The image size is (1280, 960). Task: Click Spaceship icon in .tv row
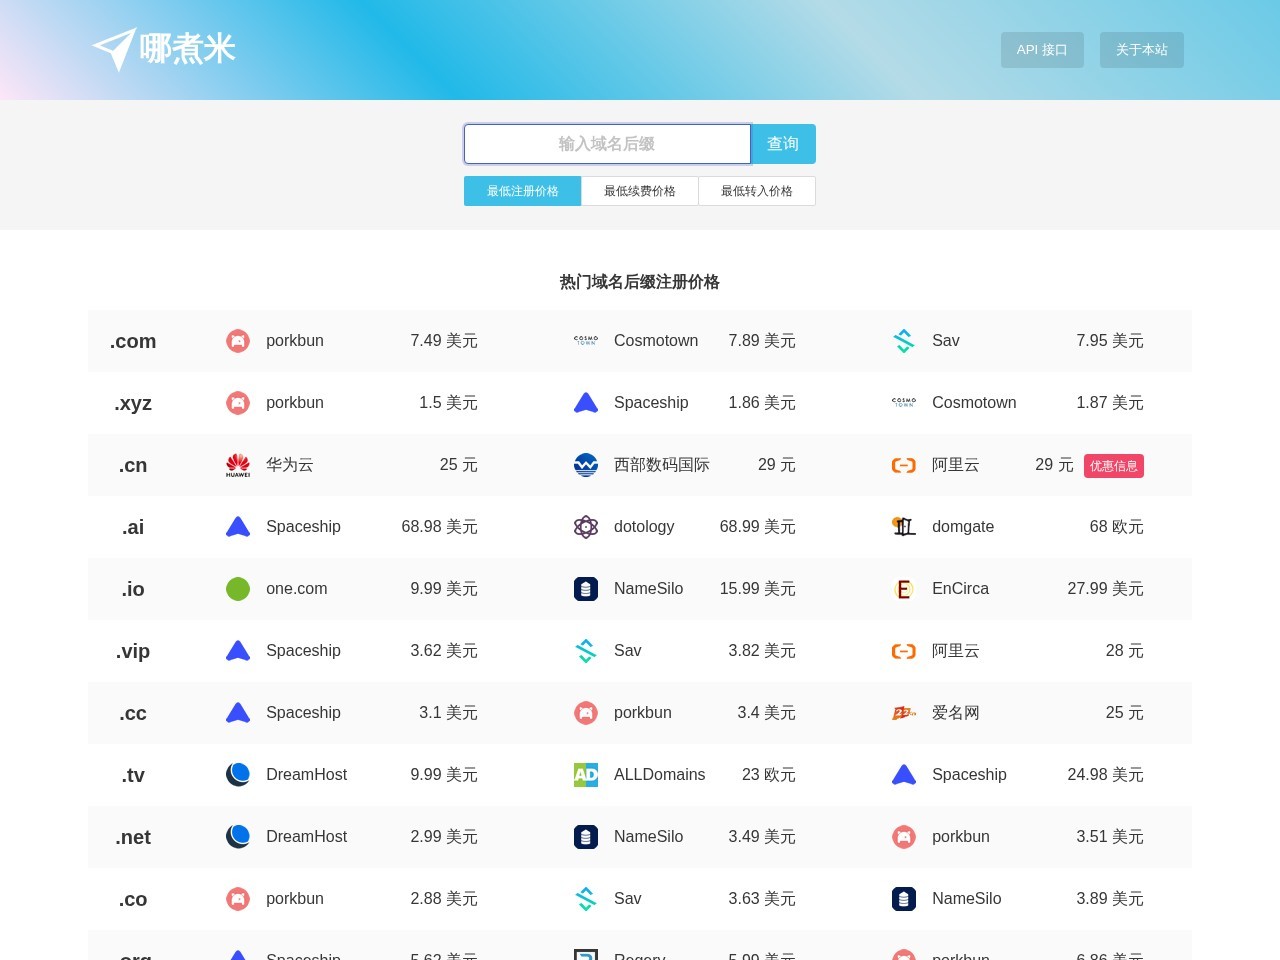pyautogui.click(x=904, y=775)
